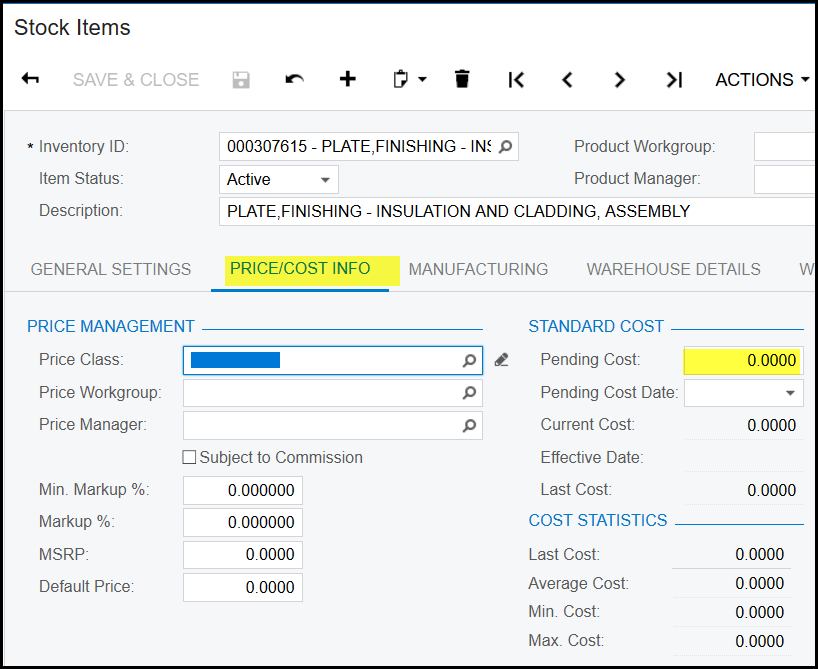Switch to General Settings tab
The width and height of the screenshot is (818, 669).
pyautogui.click(x=111, y=269)
